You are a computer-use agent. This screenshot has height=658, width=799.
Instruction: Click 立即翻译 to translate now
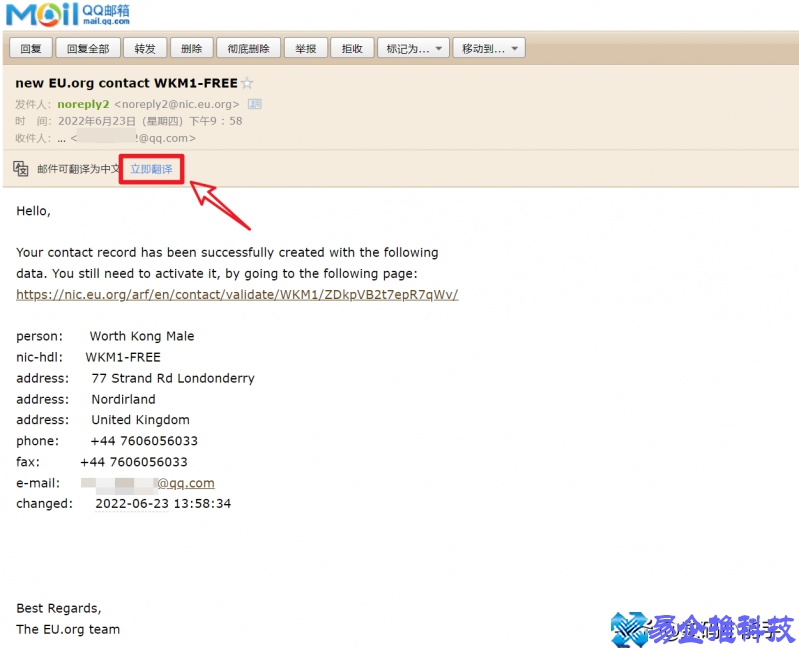click(151, 169)
